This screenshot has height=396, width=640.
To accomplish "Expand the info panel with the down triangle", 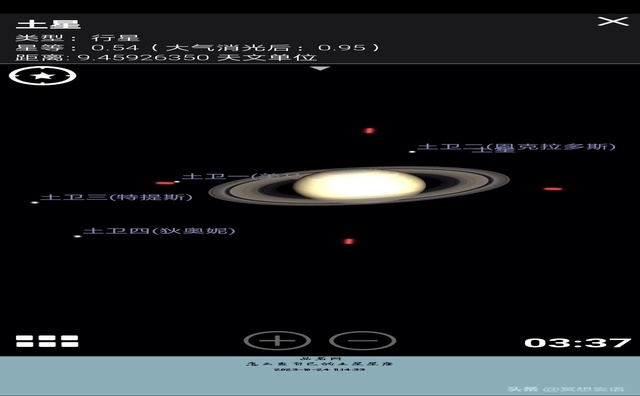I will point(320,68).
